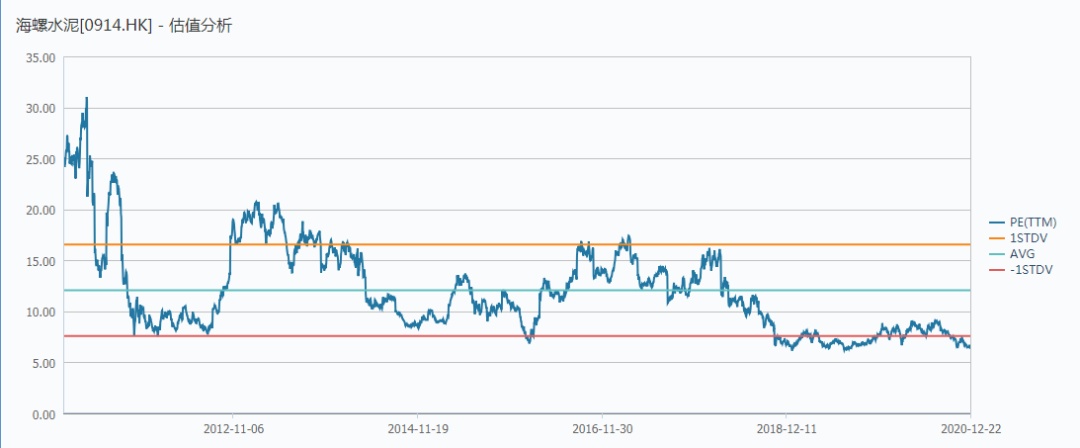Click the teal AVG horizontal line
1080x448 pixels.
click(517, 290)
